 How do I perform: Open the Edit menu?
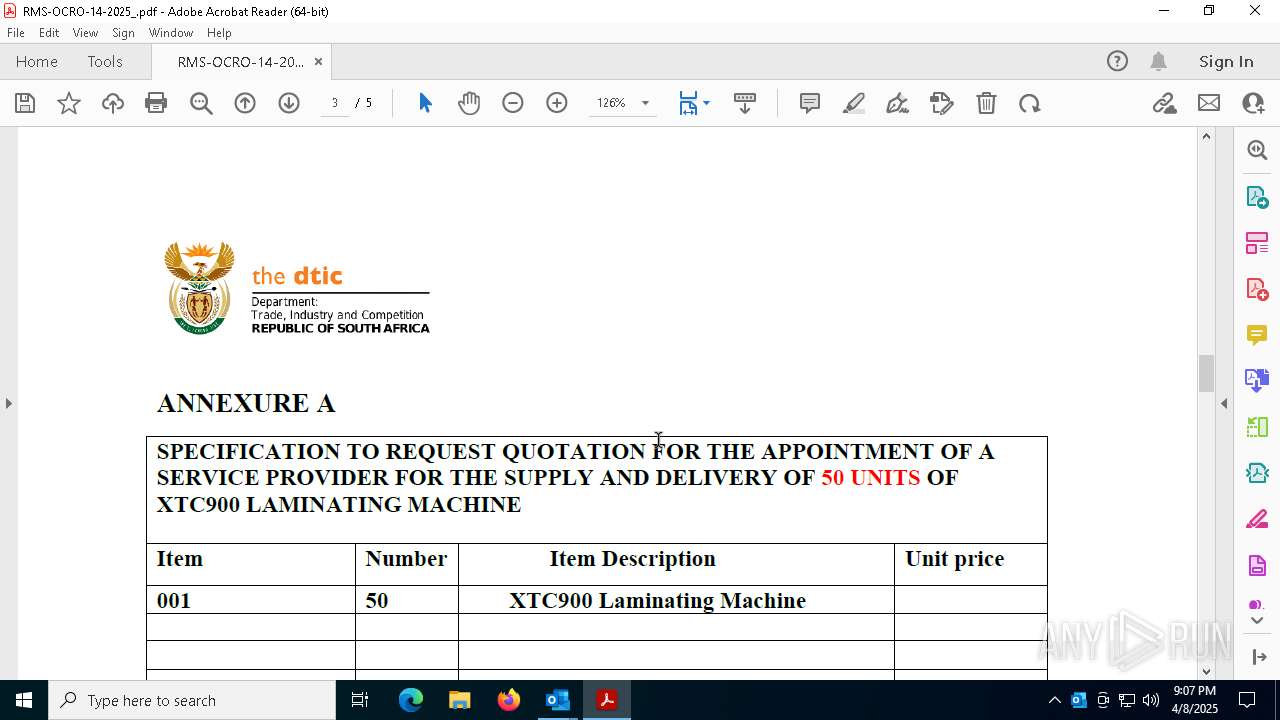(x=49, y=33)
